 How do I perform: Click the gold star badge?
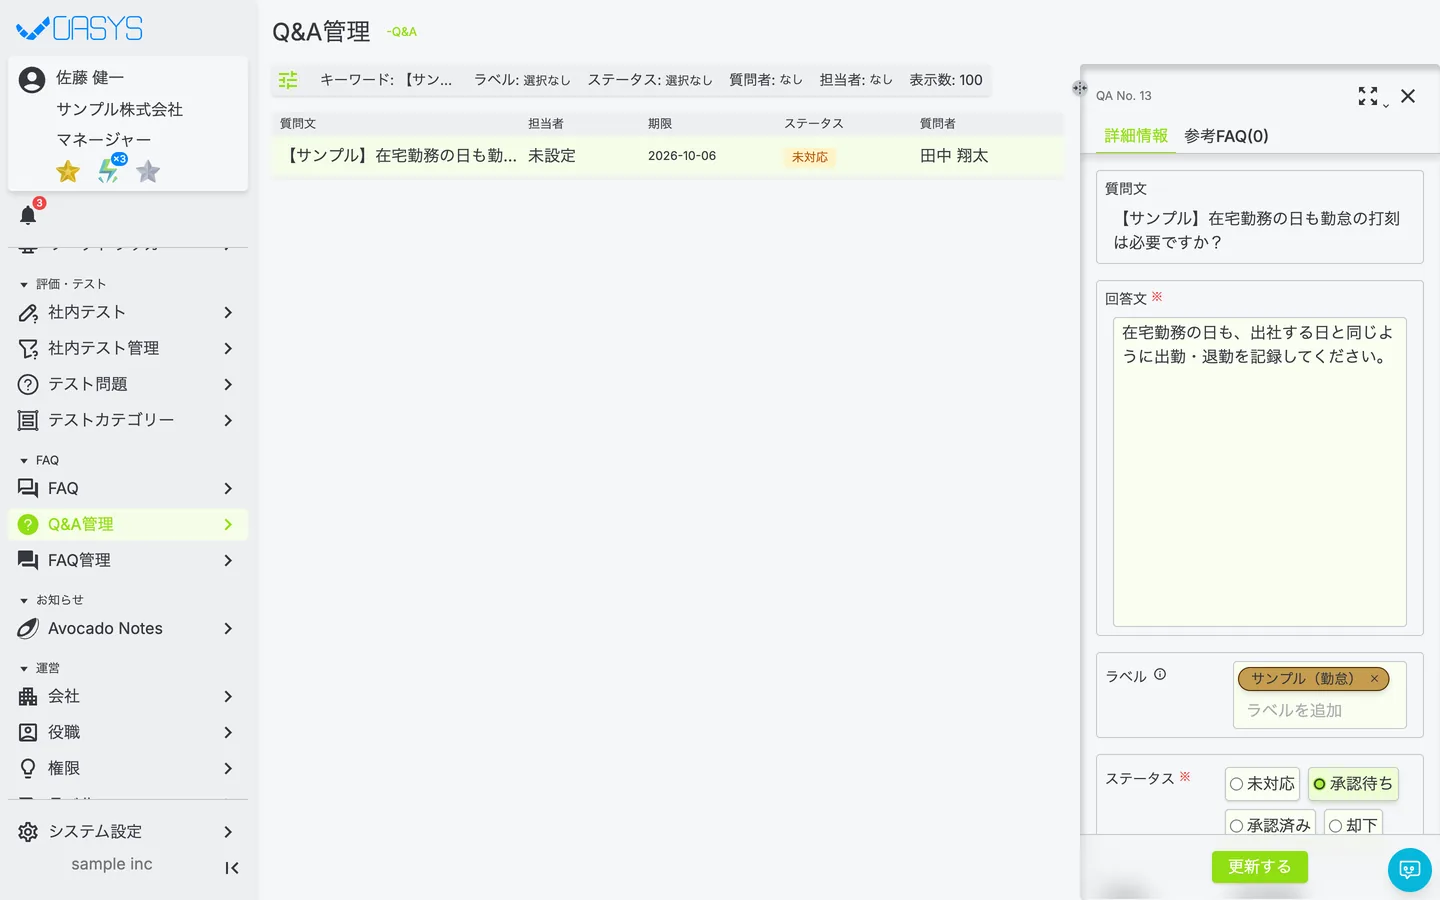68,172
